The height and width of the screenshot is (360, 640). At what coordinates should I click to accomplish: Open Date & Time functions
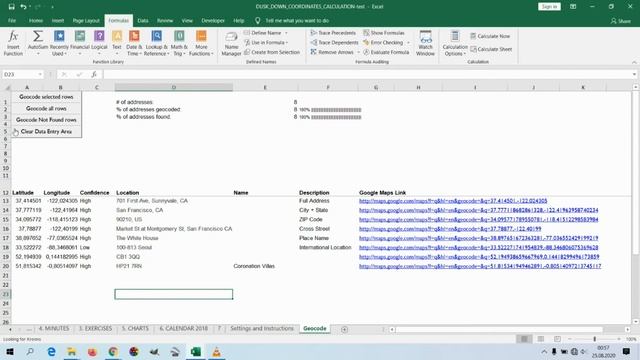[134, 43]
